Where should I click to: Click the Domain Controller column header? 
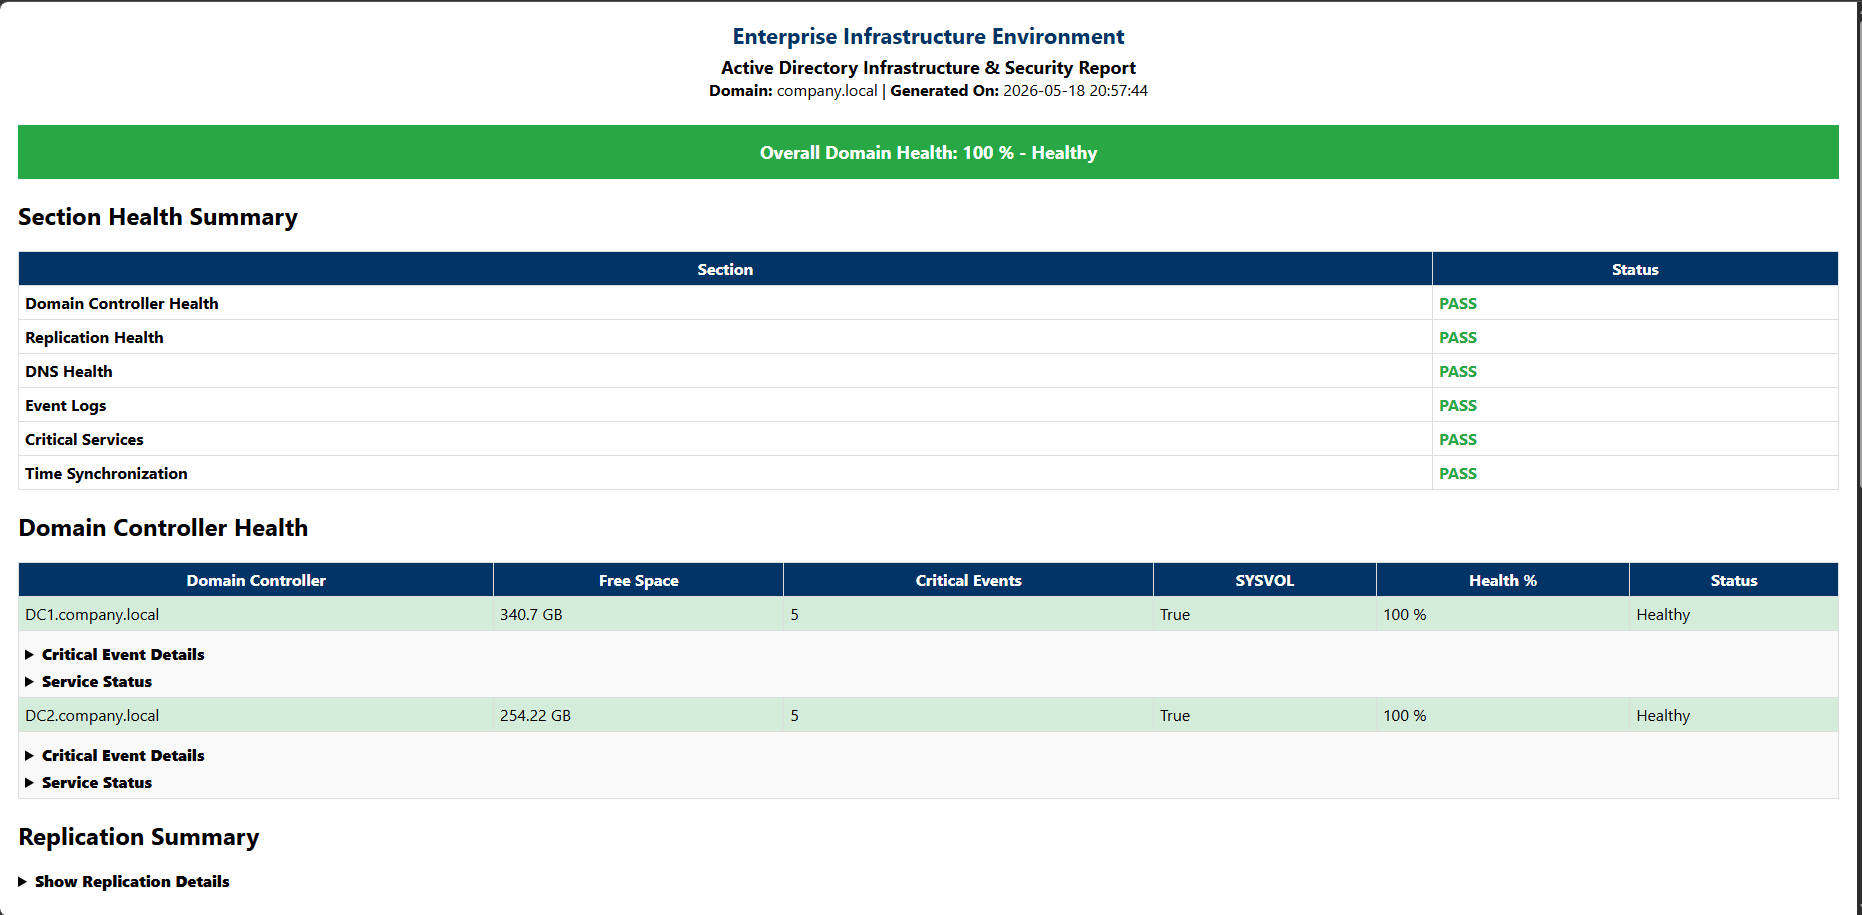click(256, 580)
